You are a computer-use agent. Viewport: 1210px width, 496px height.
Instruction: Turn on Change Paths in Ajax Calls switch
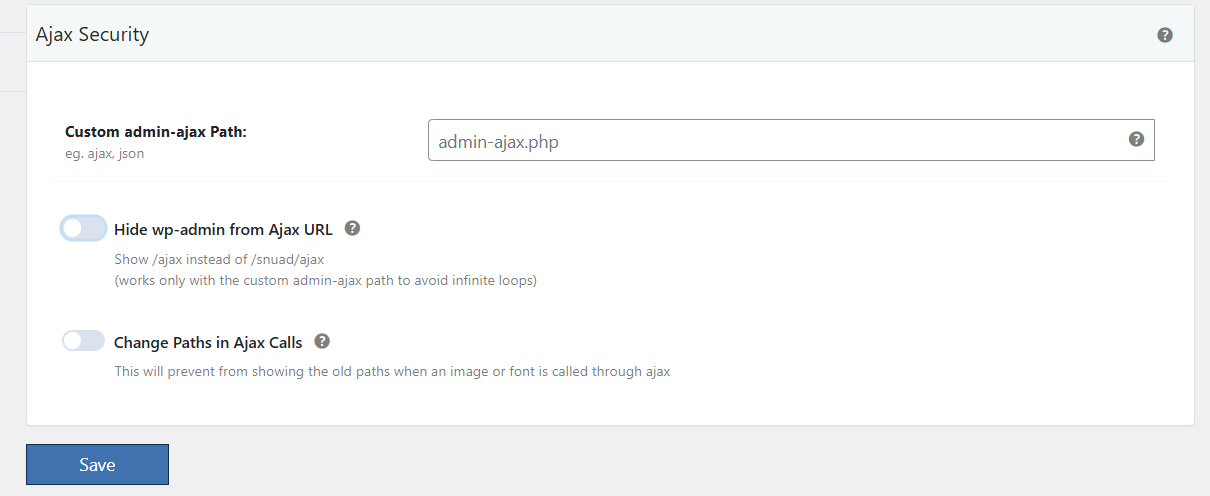point(84,342)
